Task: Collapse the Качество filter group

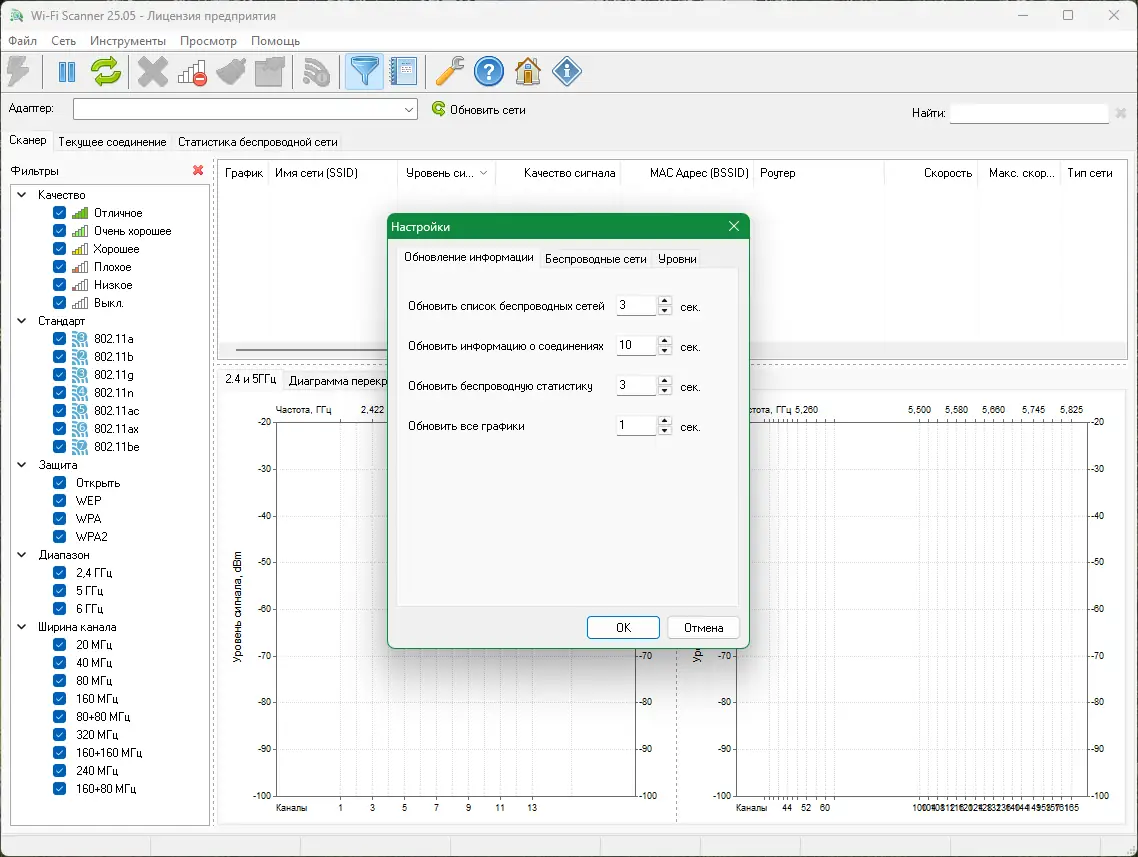Action: [23, 195]
